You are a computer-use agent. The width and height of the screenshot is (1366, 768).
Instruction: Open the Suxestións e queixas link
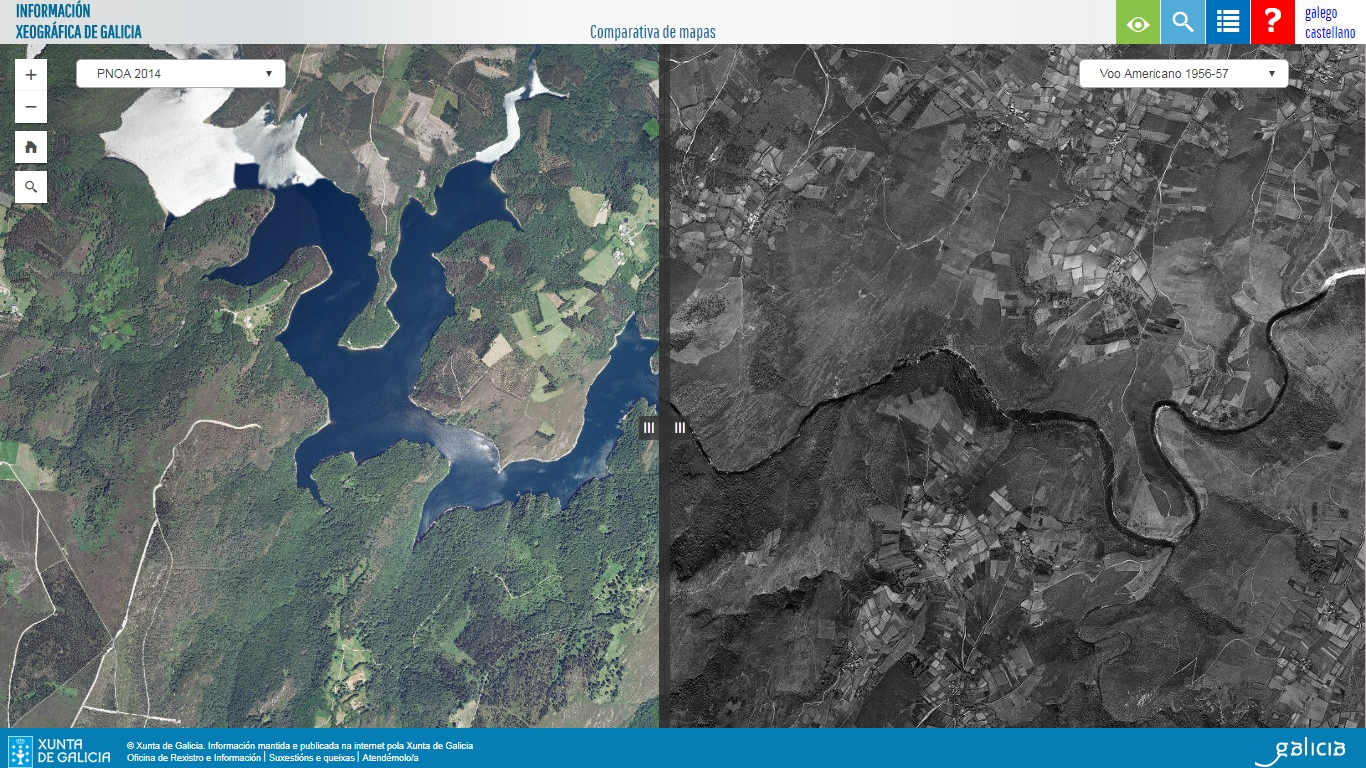[311, 758]
